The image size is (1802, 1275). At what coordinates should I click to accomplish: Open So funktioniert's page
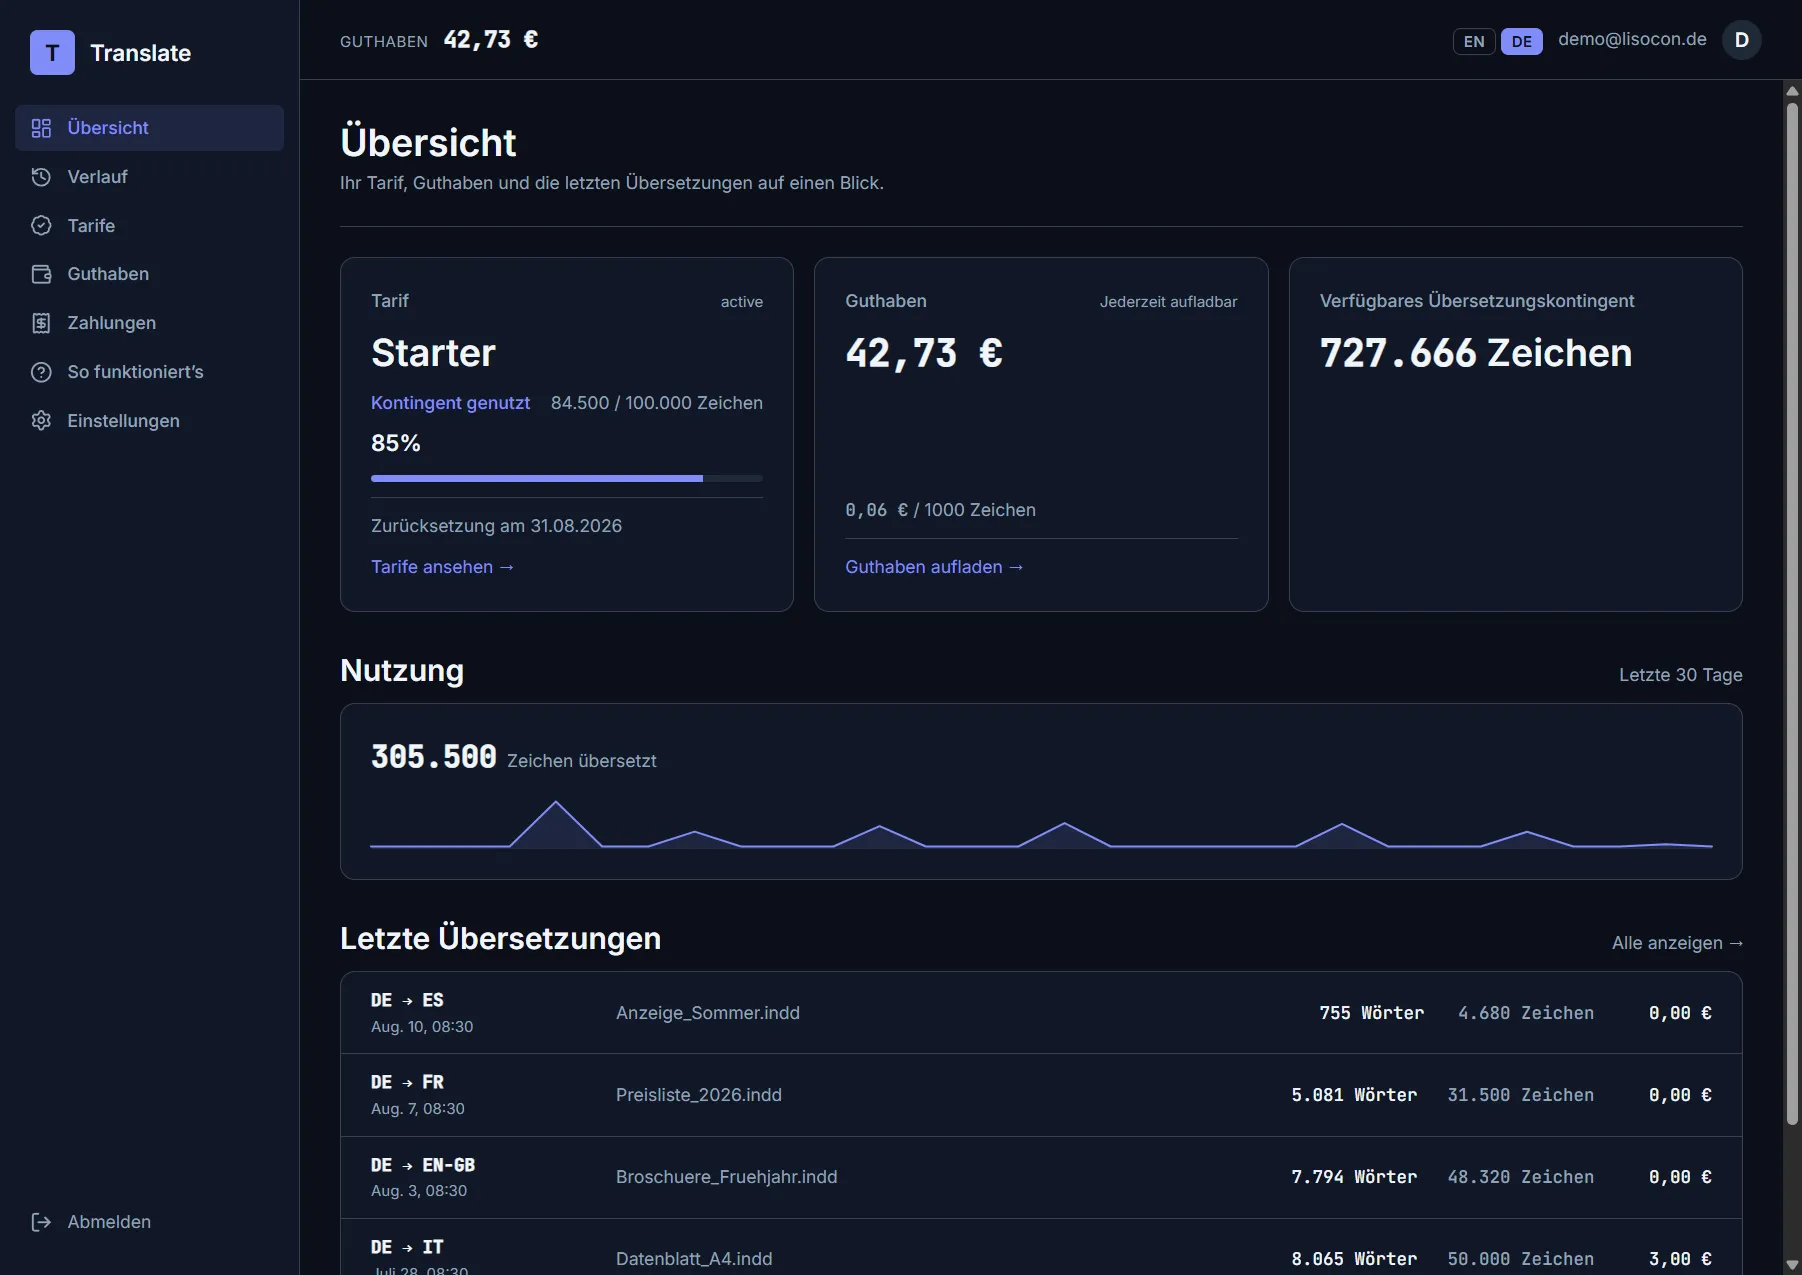150,372
